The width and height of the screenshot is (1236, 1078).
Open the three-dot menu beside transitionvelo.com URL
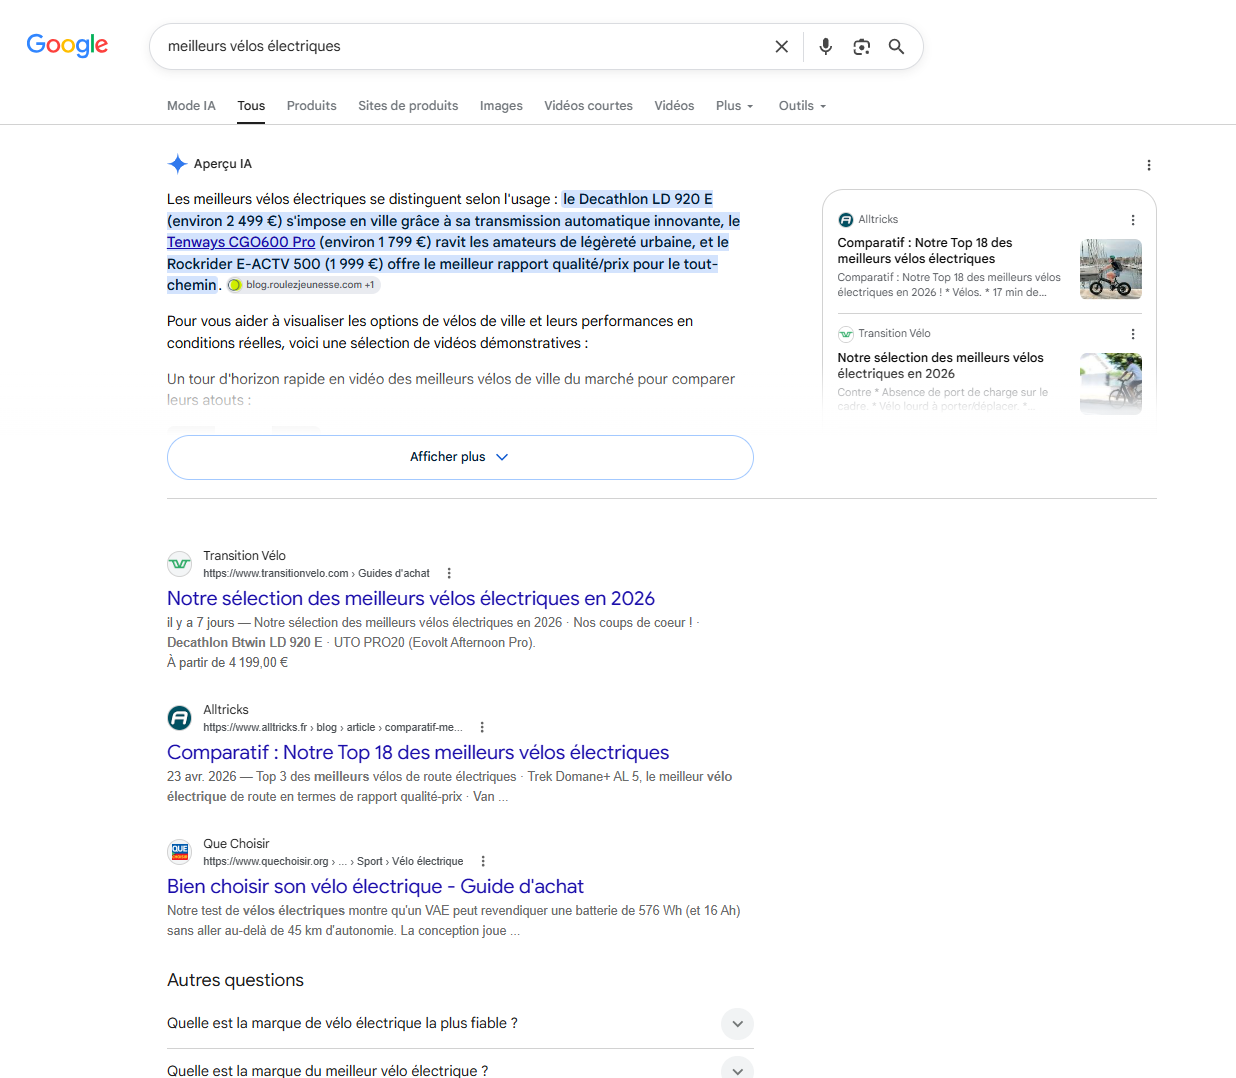click(x=449, y=573)
